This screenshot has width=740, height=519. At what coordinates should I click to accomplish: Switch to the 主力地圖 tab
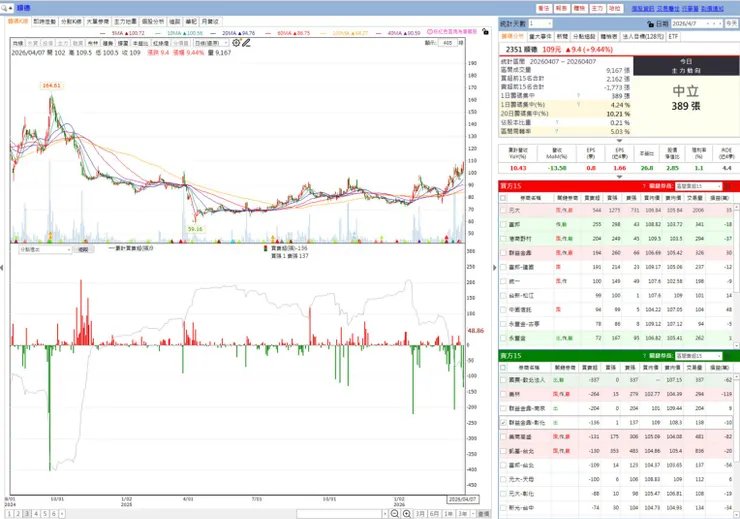tap(126, 22)
